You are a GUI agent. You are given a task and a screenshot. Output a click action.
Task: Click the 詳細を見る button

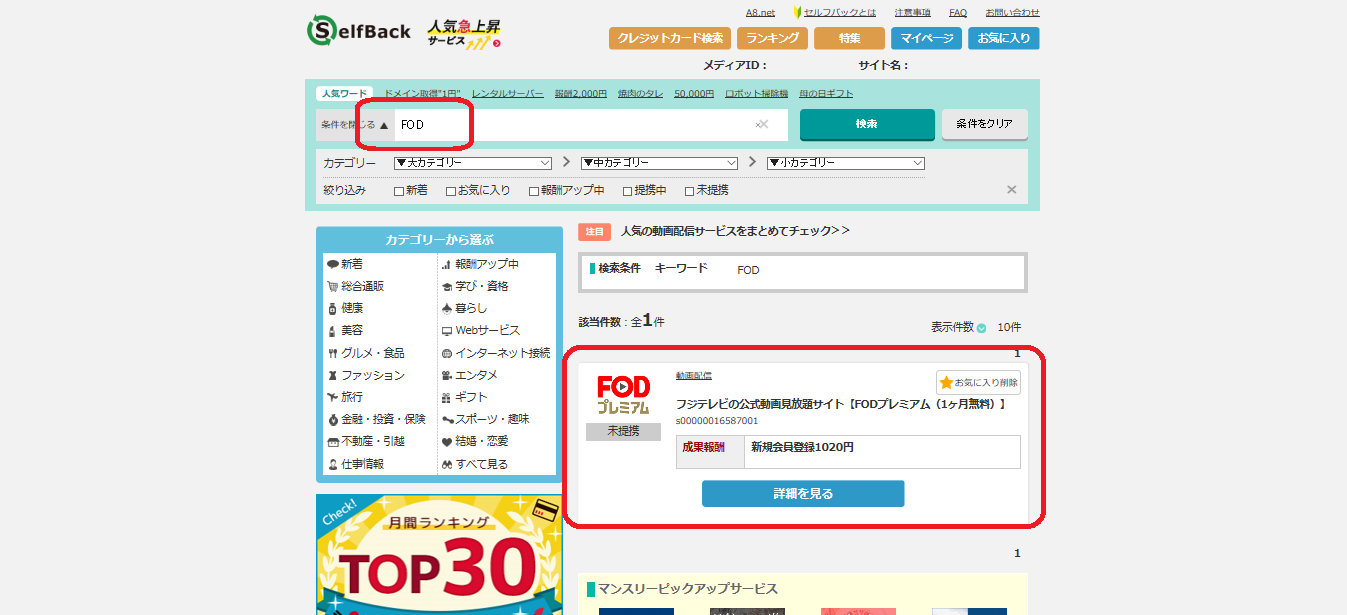click(x=803, y=494)
